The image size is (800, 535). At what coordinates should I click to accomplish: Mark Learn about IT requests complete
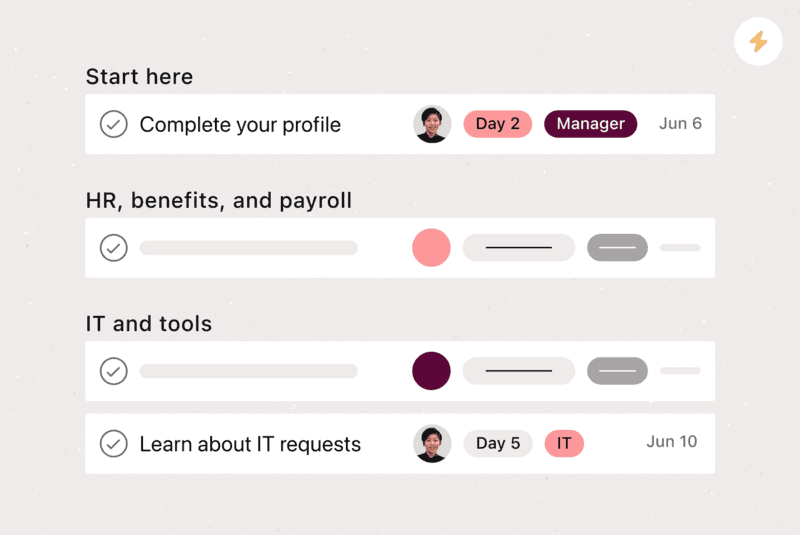pos(113,444)
